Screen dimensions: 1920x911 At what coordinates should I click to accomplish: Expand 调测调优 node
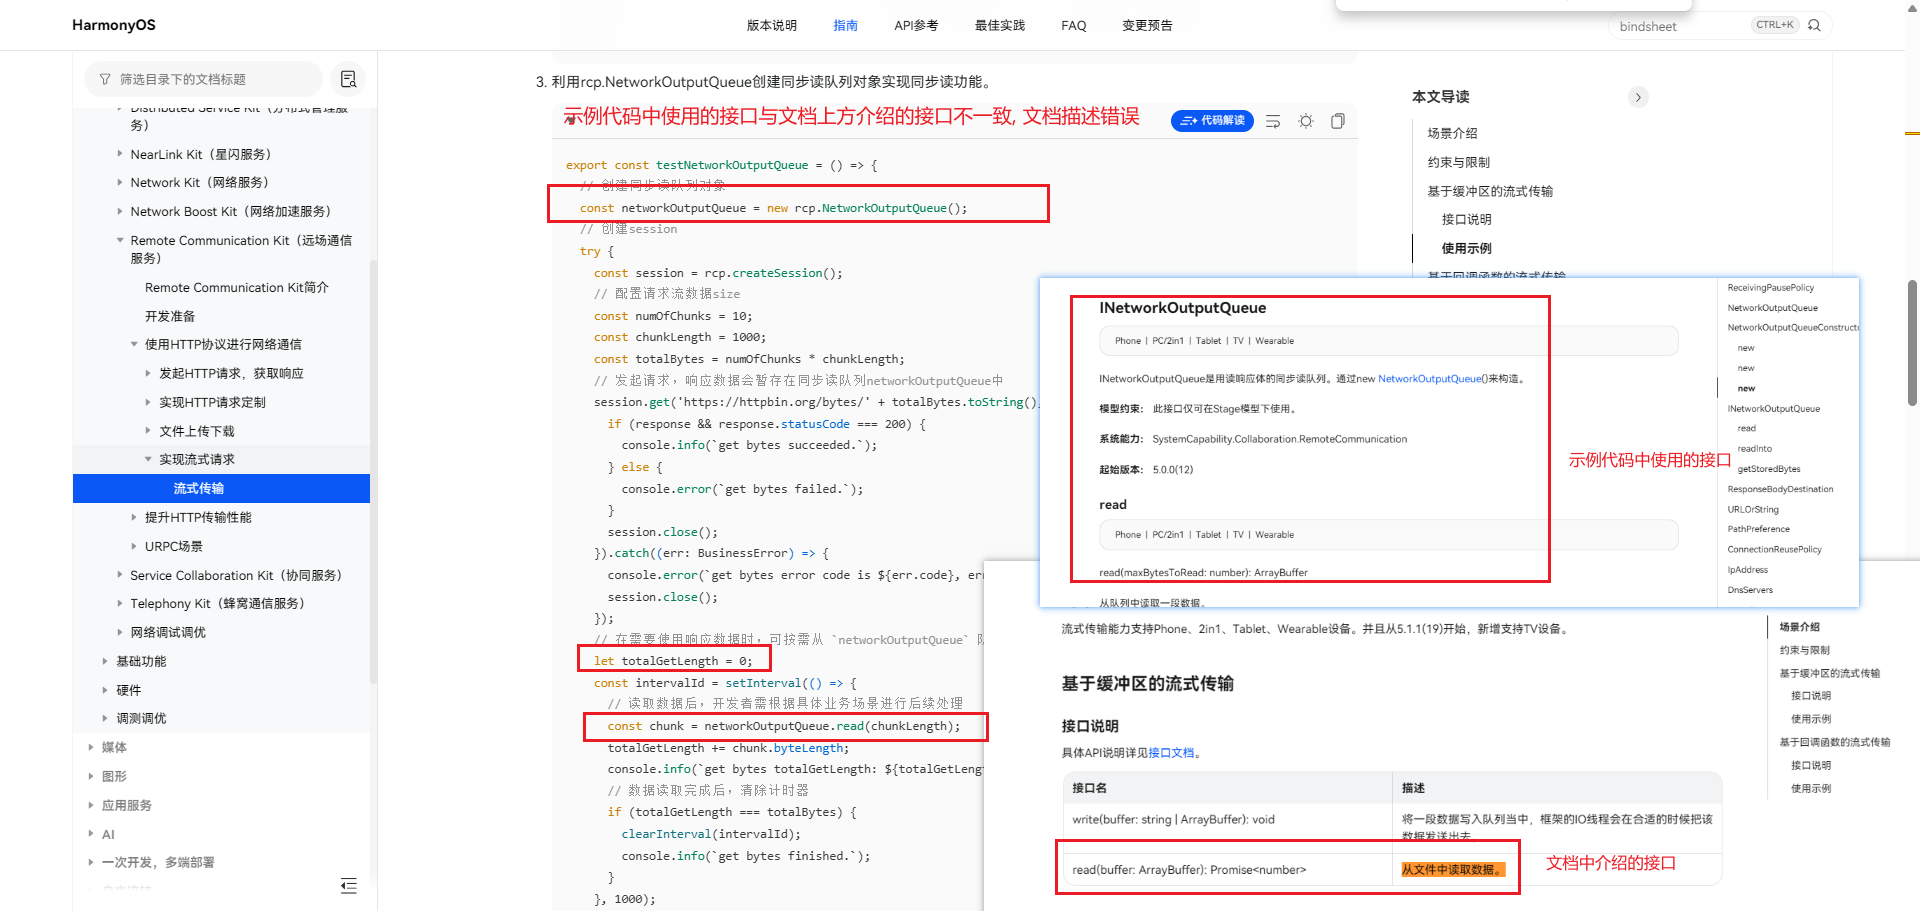pos(105,718)
